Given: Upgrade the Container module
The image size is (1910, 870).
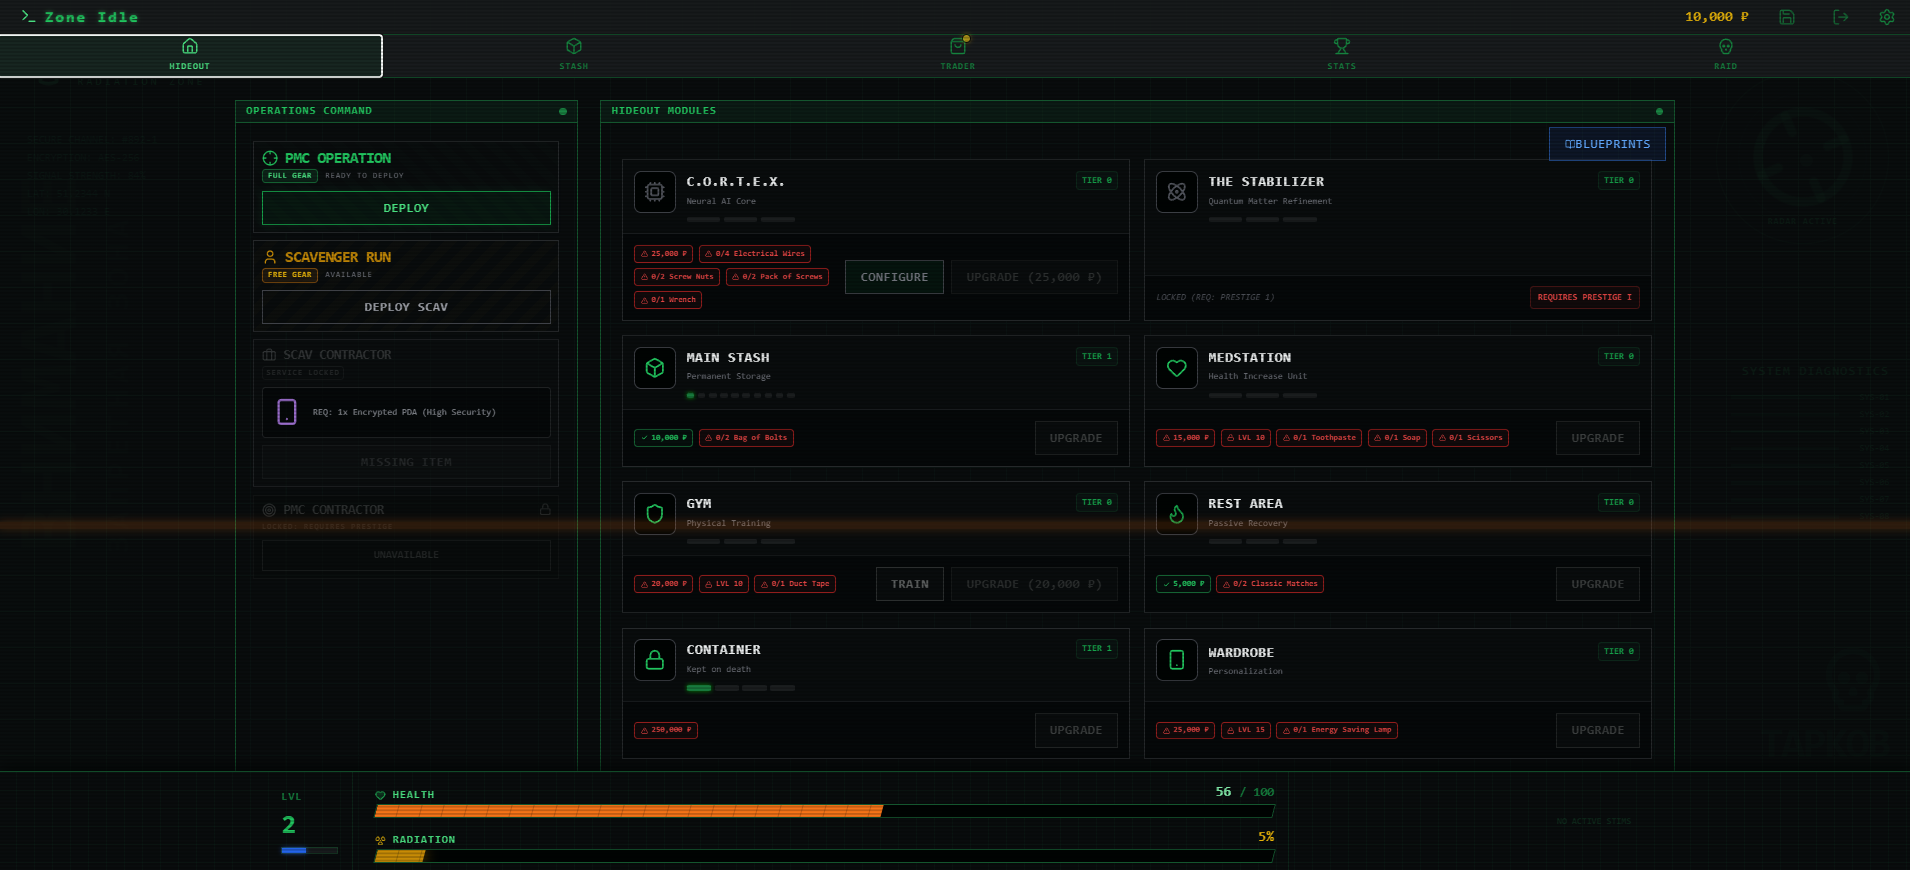Looking at the screenshot, I should (x=1076, y=730).
